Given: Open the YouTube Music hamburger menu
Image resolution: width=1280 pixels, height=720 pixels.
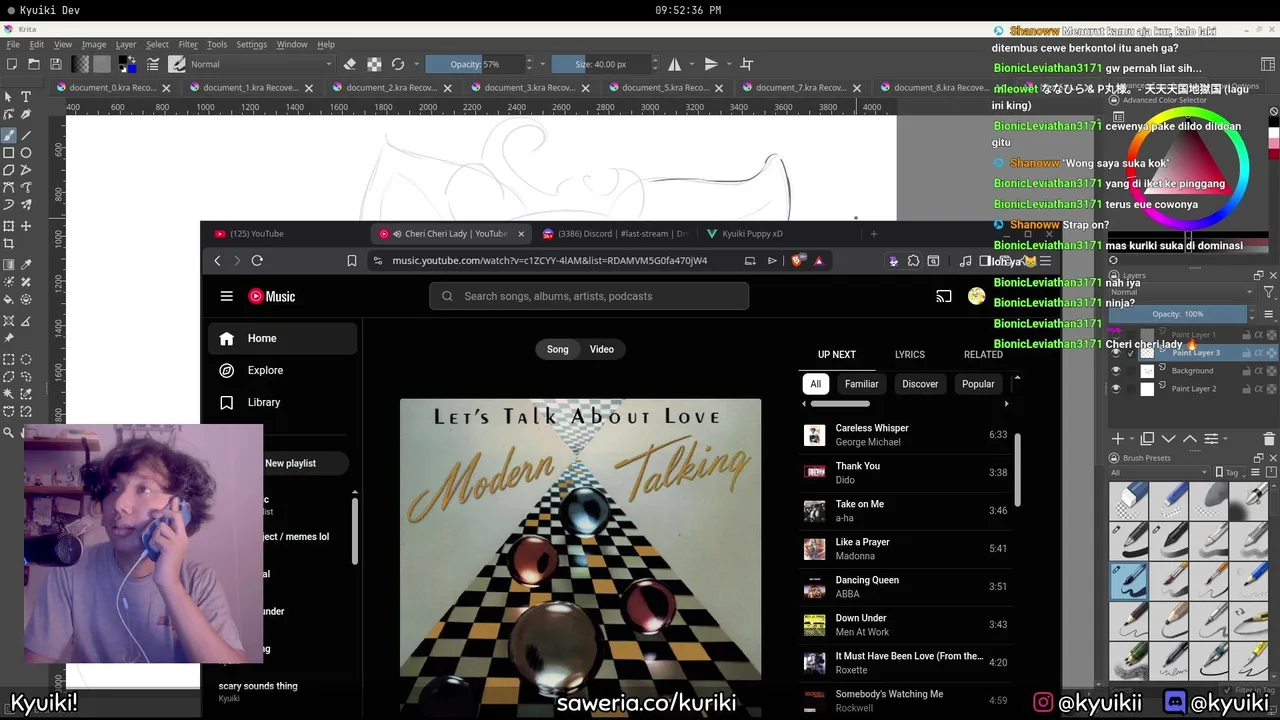Looking at the screenshot, I should [x=227, y=296].
